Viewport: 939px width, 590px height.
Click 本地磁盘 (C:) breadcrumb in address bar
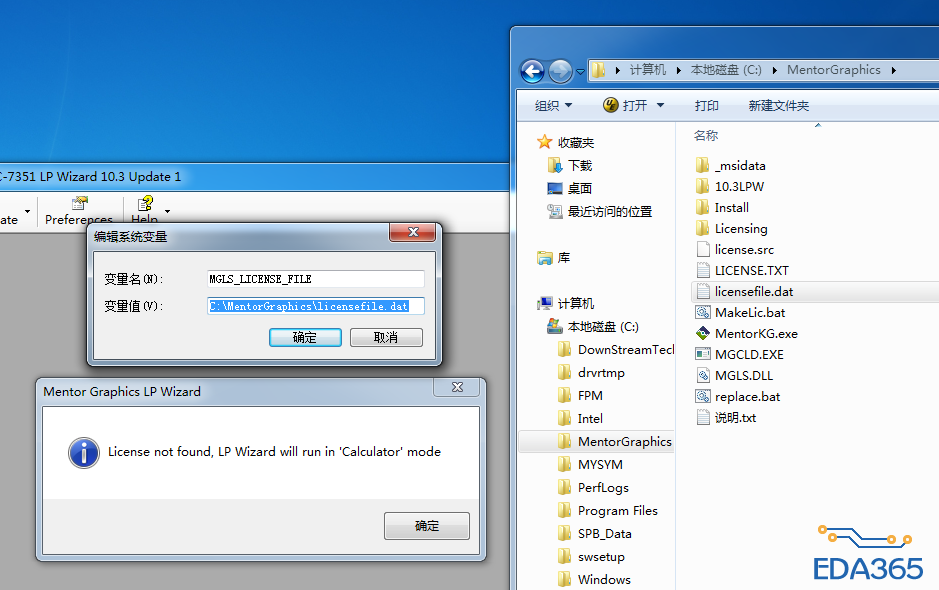point(726,70)
